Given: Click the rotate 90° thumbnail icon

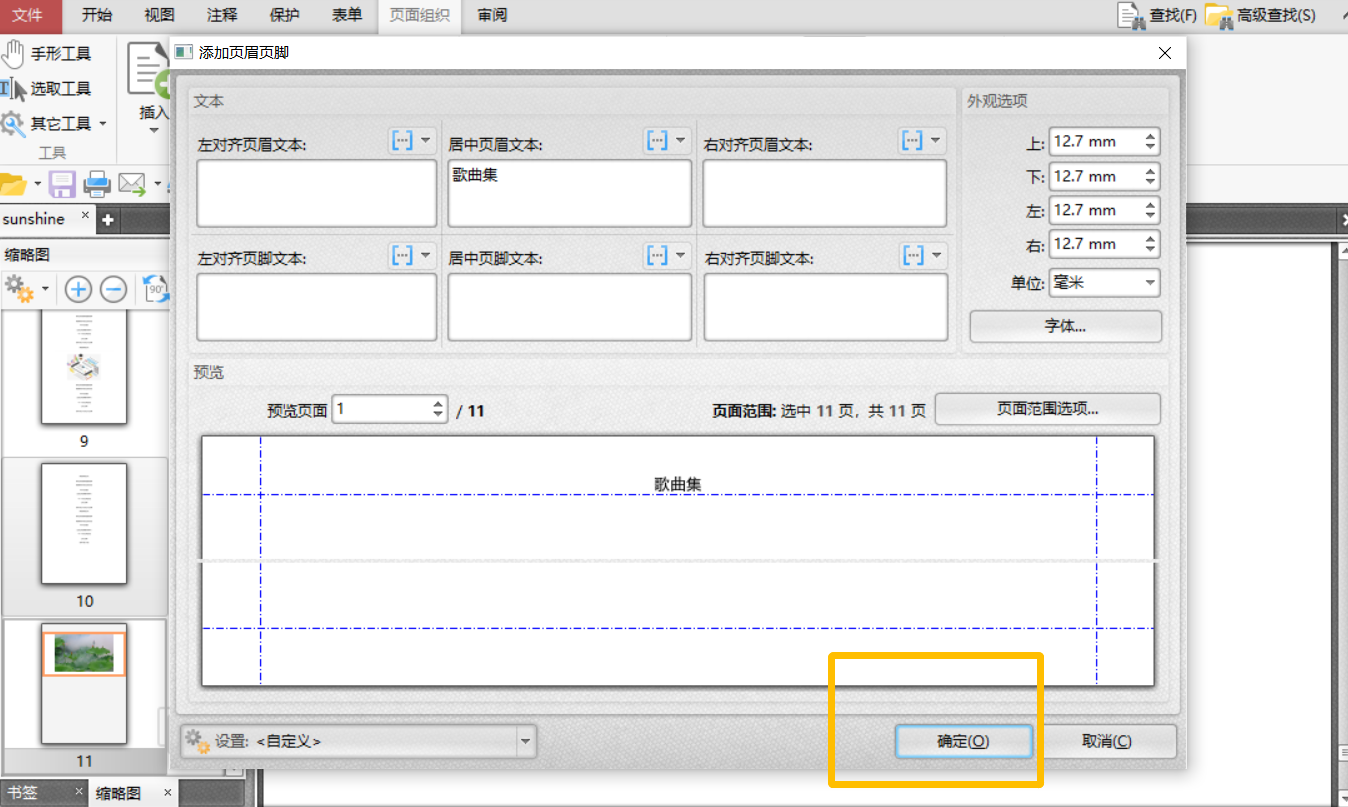Looking at the screenshot, I should pyautogui.click(x=155, y=290).
